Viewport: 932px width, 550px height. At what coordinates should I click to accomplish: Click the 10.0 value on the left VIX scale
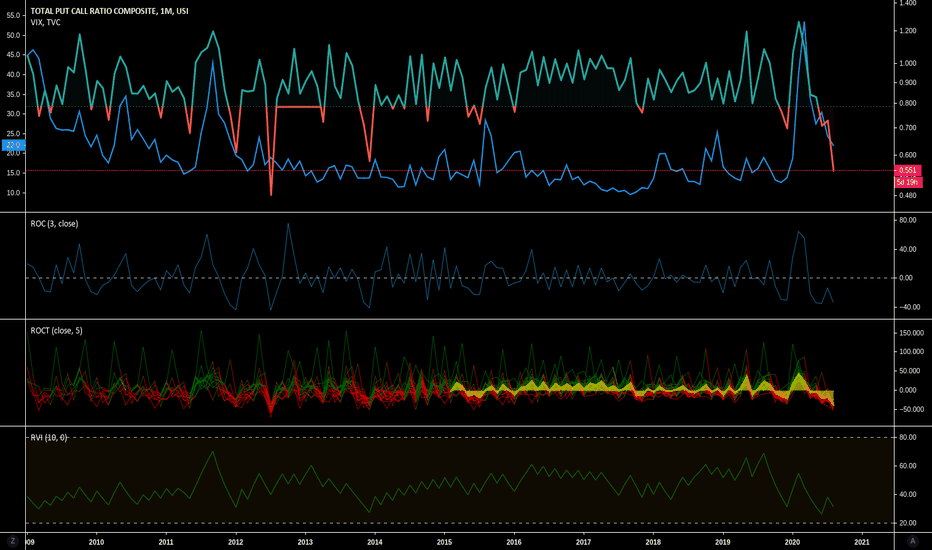[14, 193]
